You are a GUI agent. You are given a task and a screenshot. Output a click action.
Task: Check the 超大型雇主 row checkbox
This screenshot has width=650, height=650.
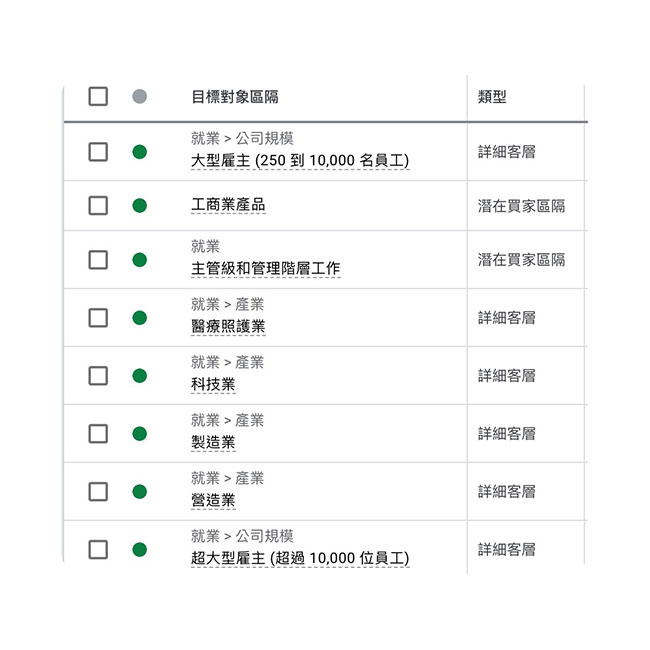coord(98,550)
